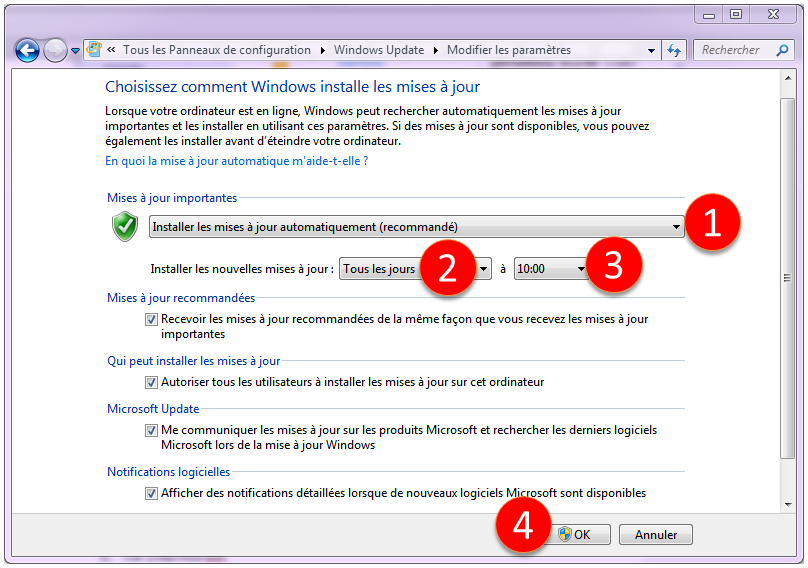The height and width of the screenshot is (568, 808).
Task: Open Tous les Panneaux de configuration breadcrumb
Action: tap(217, 50)
